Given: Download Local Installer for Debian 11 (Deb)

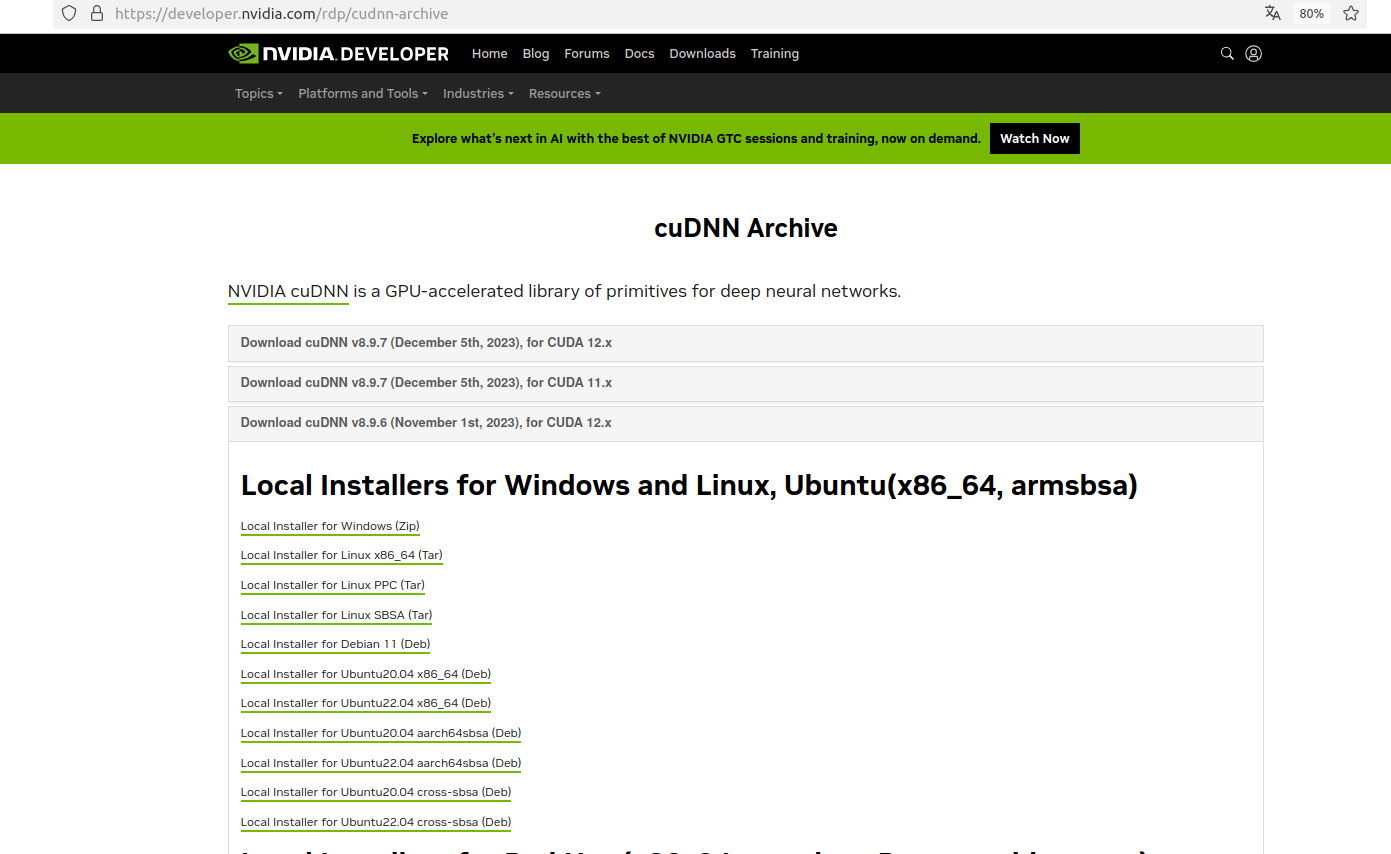Looking at the screenshot, I should (x=336, y=644).
